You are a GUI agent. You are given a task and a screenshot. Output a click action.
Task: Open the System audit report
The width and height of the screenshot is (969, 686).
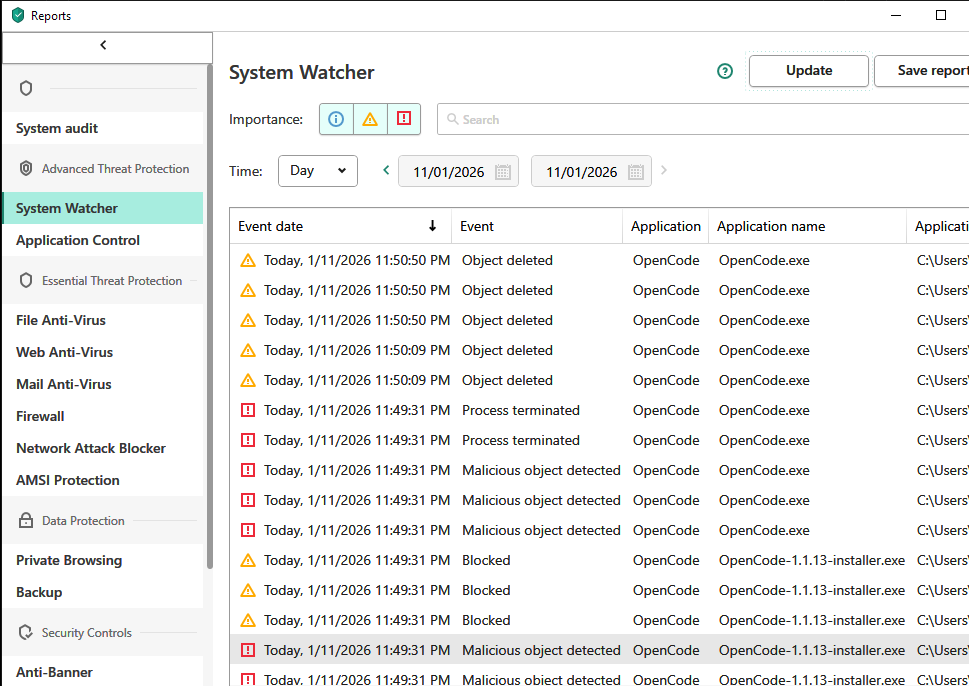point(103,129)
